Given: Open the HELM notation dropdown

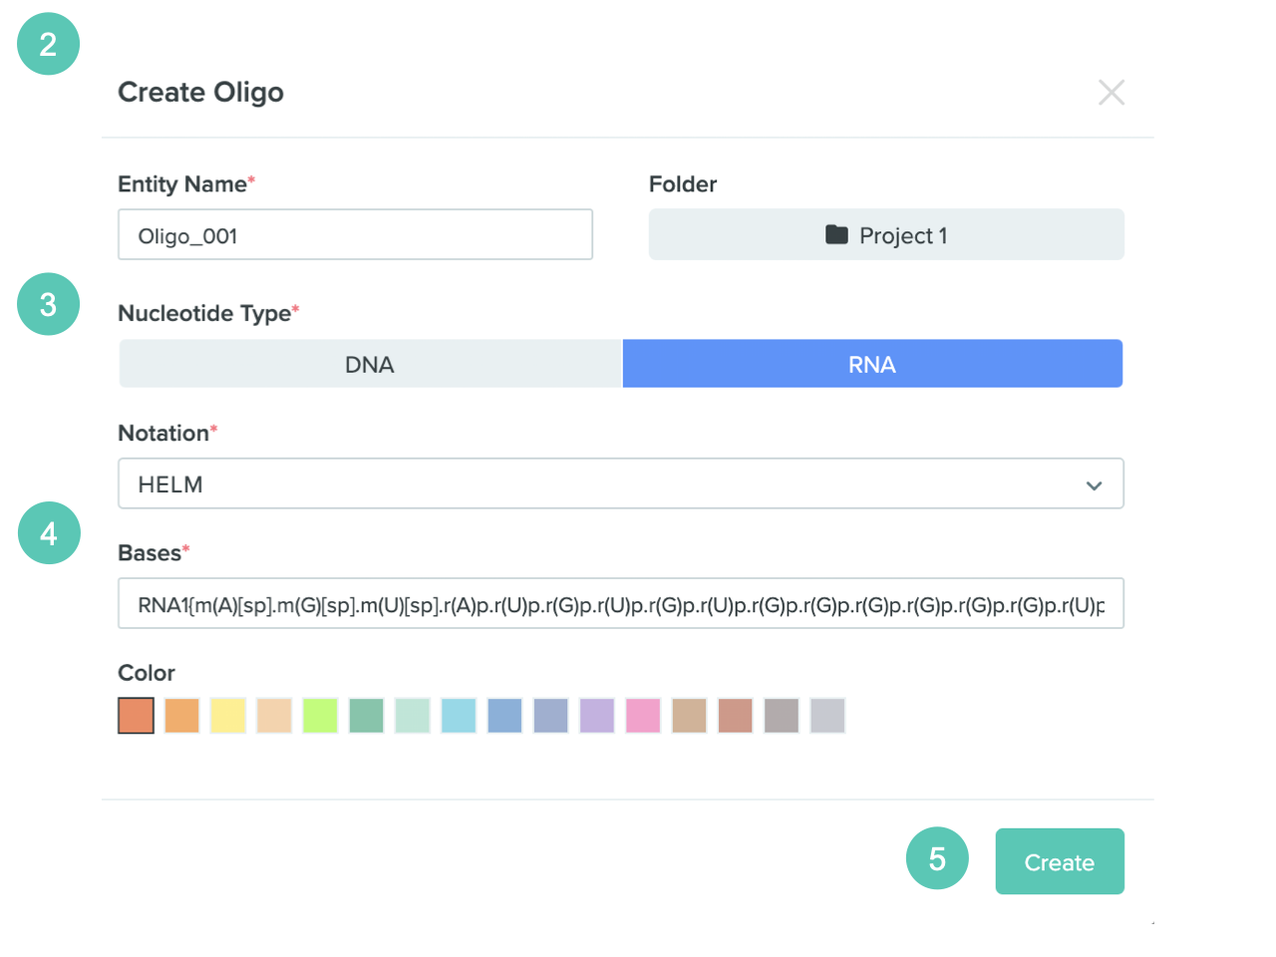Looking at the screenshot, I should point(621,484).
